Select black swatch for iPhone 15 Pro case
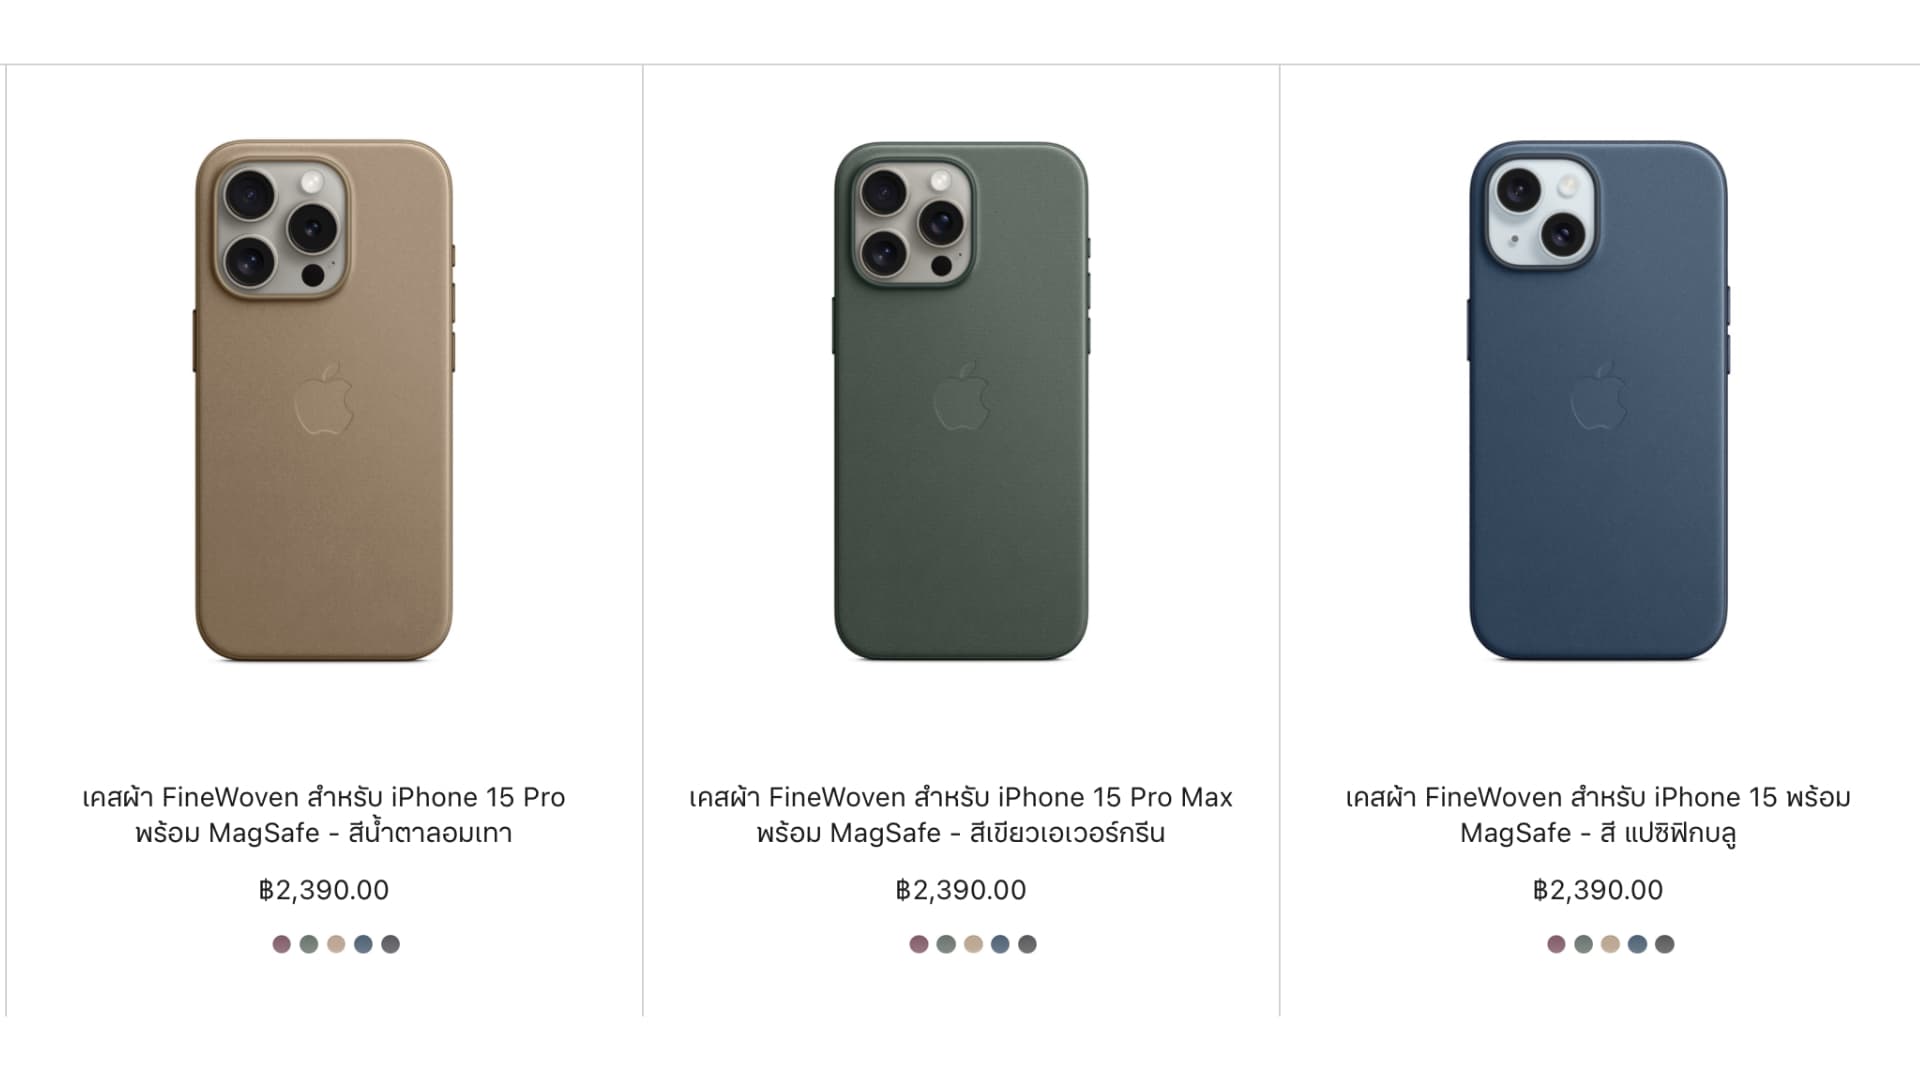 coord(390,944)
